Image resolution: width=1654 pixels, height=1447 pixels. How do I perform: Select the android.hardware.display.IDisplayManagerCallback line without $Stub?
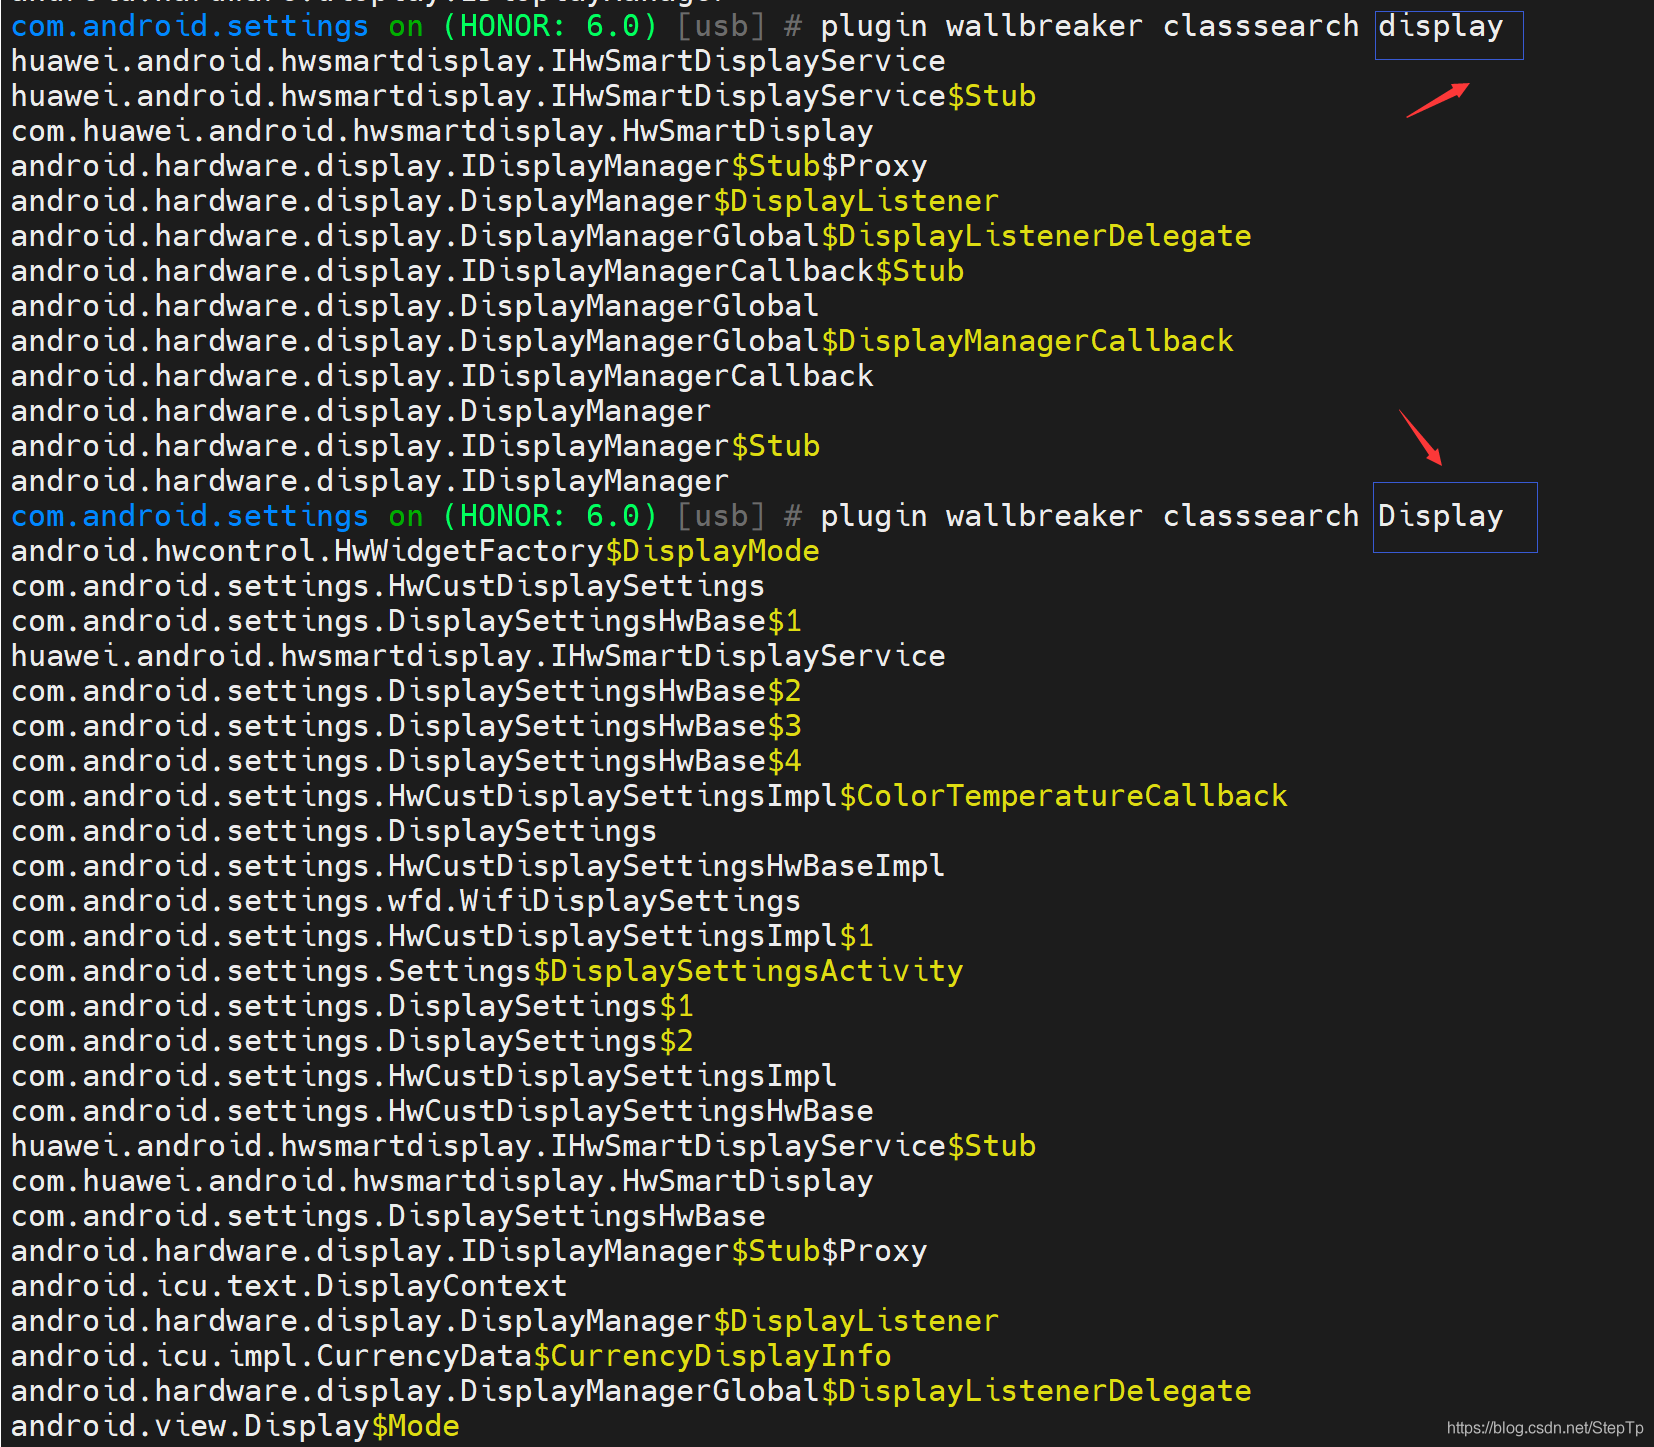(x=442, y=377)
